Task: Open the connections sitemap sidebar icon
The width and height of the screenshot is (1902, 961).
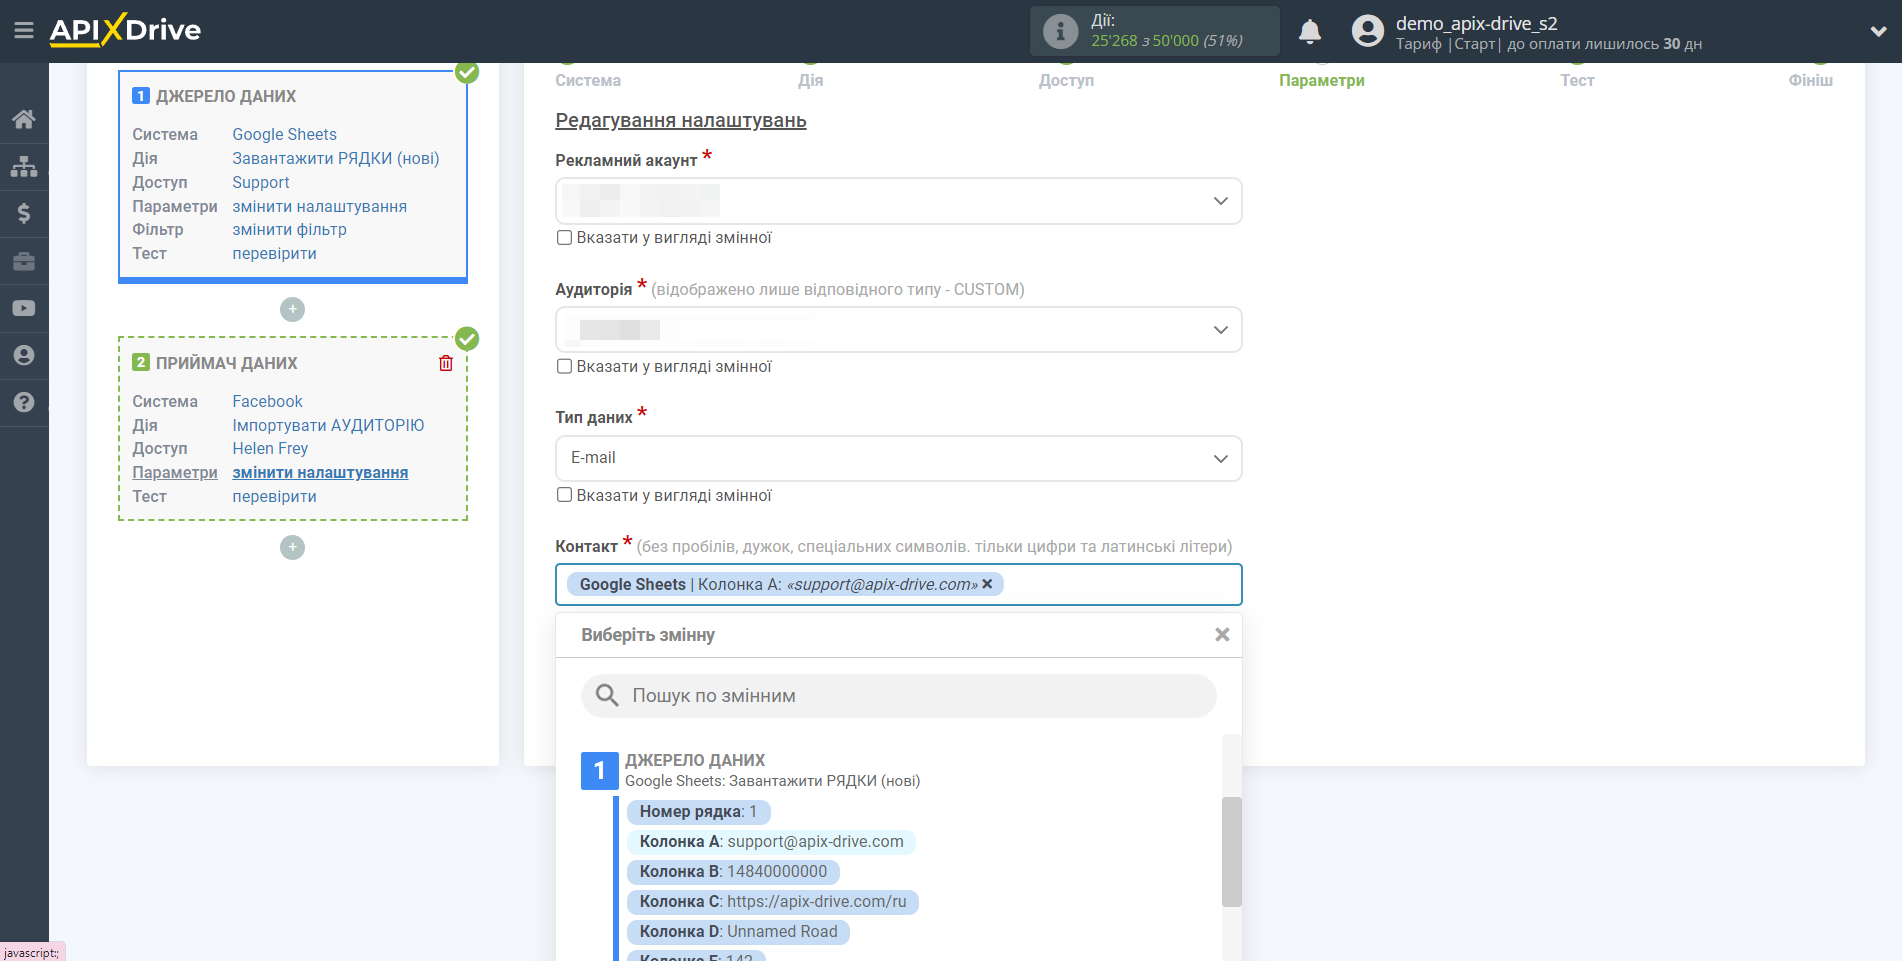Action: tap(24, 166)
